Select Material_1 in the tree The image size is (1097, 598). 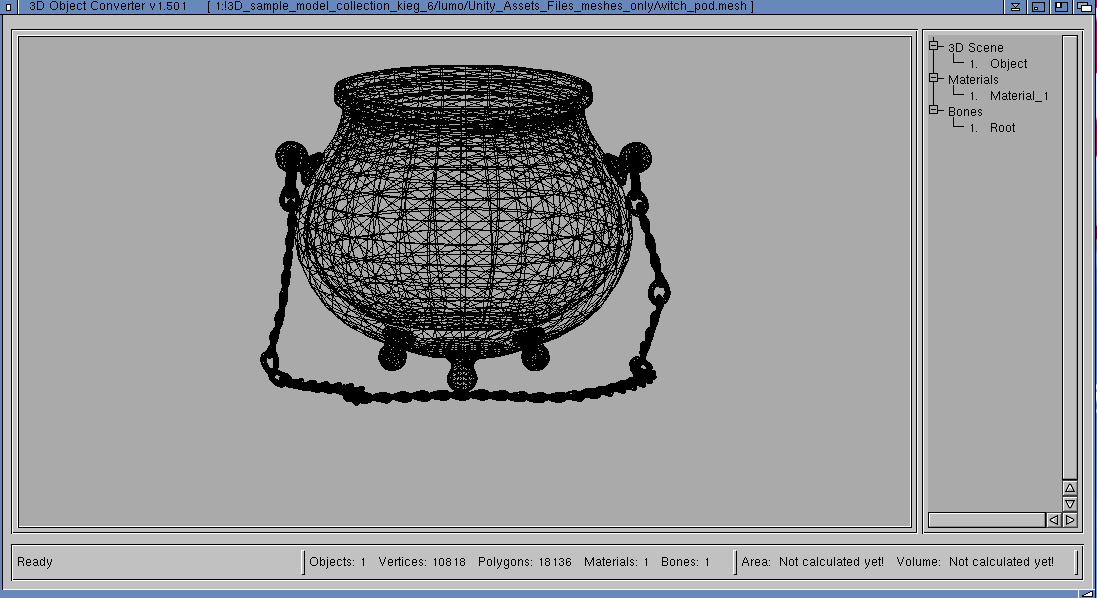click(x=1018, y=95)
